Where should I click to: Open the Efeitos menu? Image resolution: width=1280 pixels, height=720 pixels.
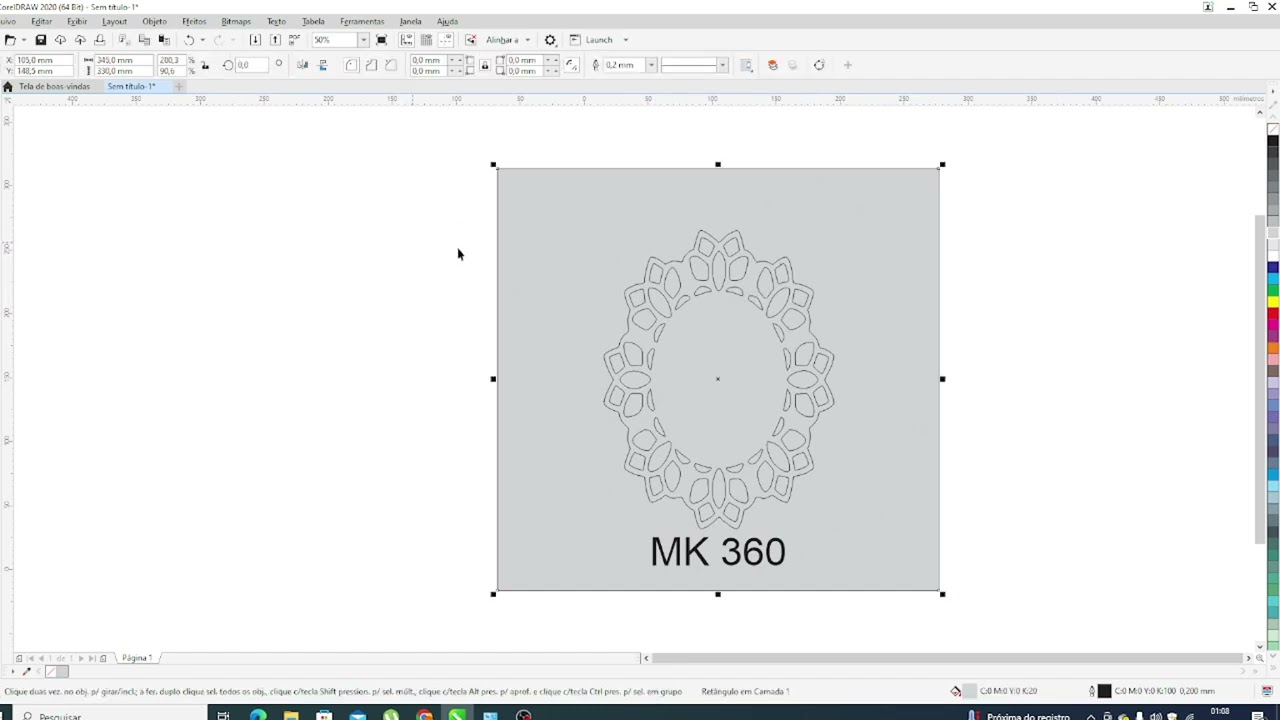[x=194, y=21]
